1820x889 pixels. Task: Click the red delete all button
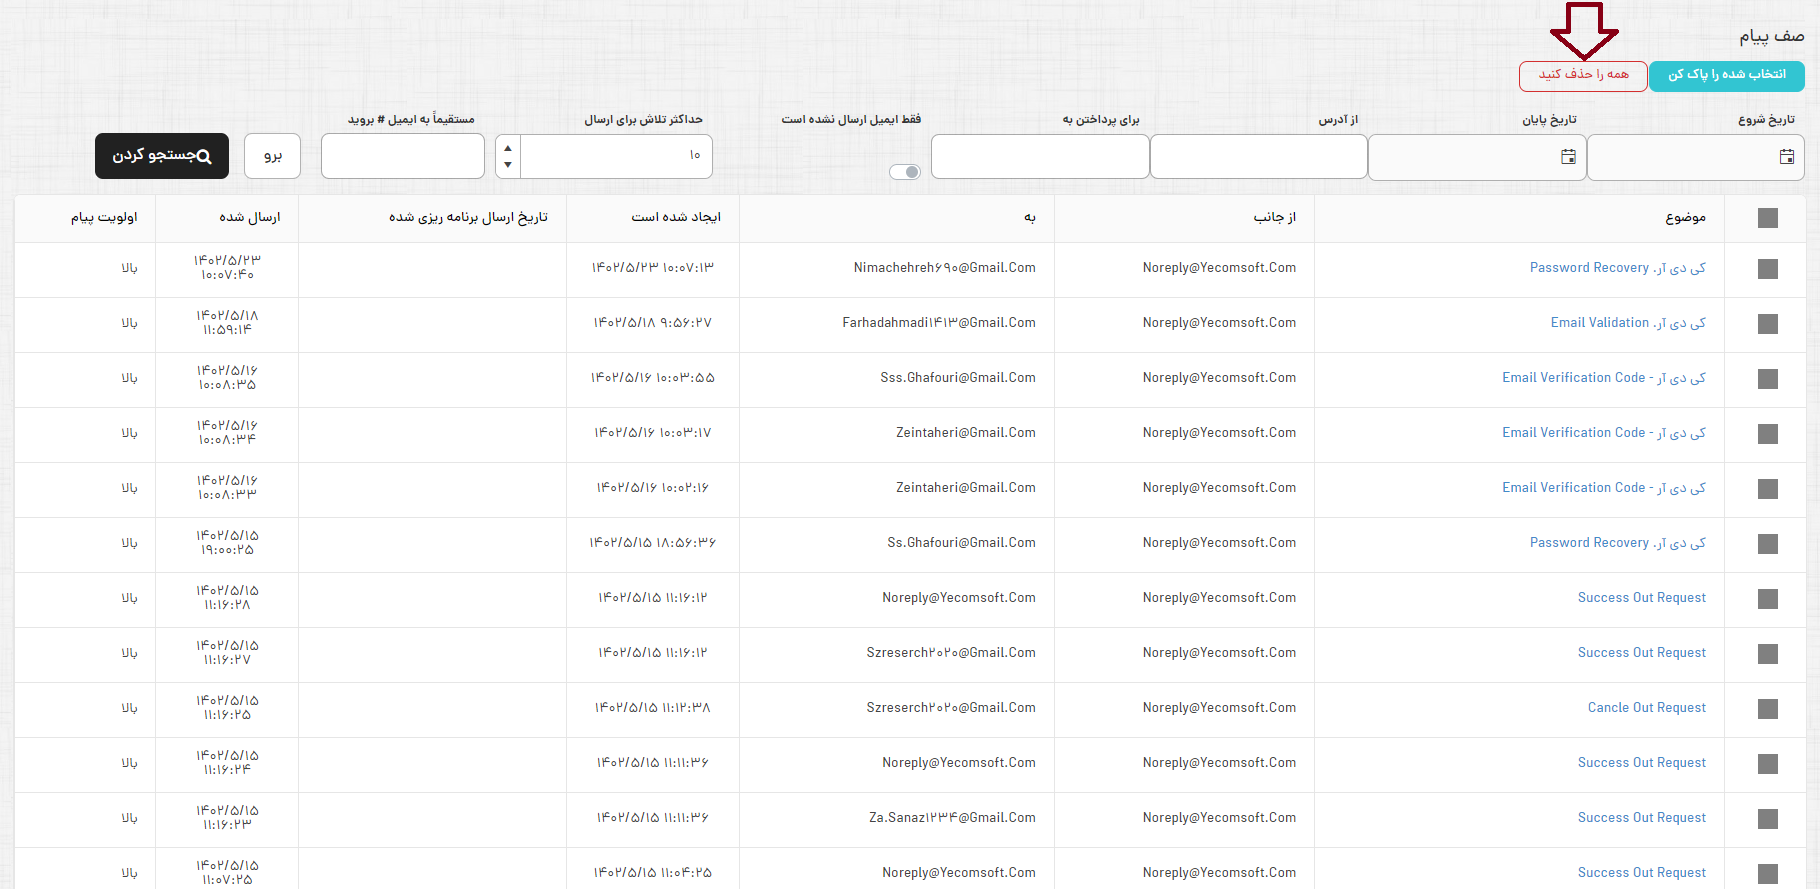click(1583, 75)
